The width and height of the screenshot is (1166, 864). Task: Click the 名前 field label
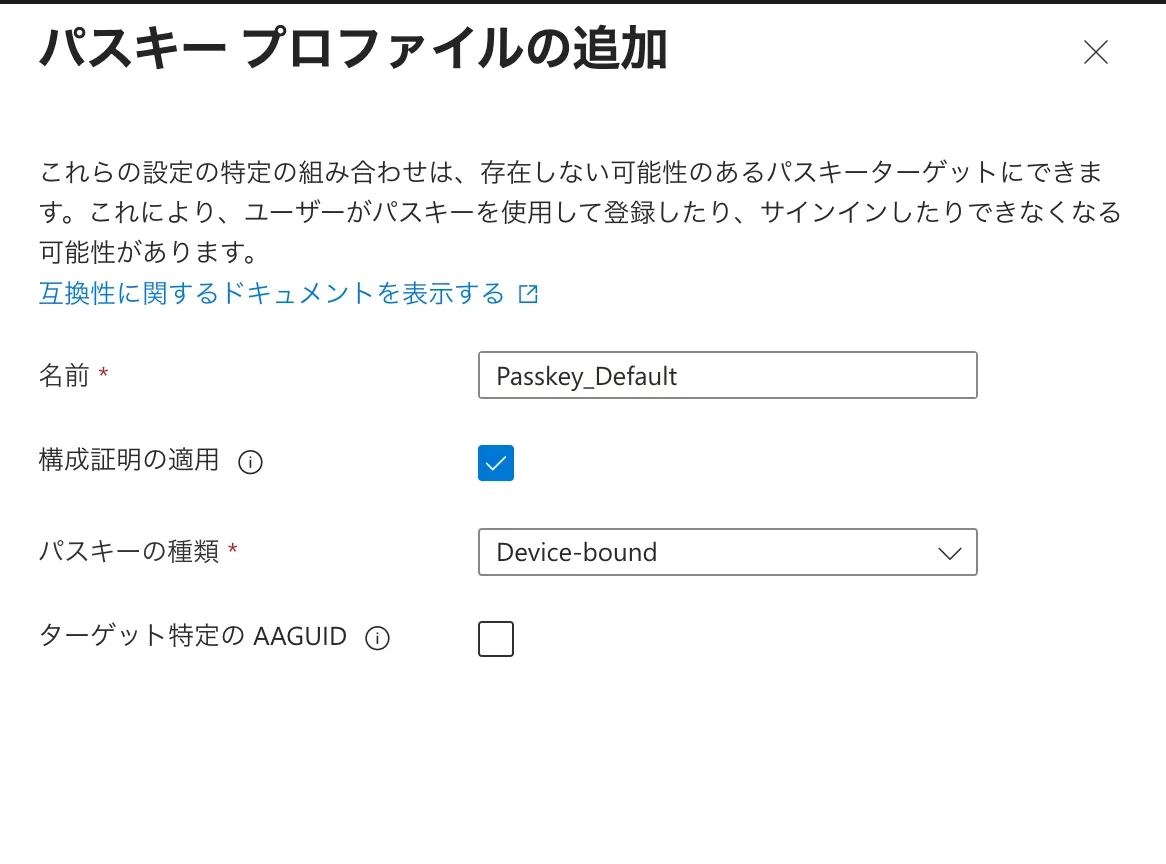click(x=64, y=375)
